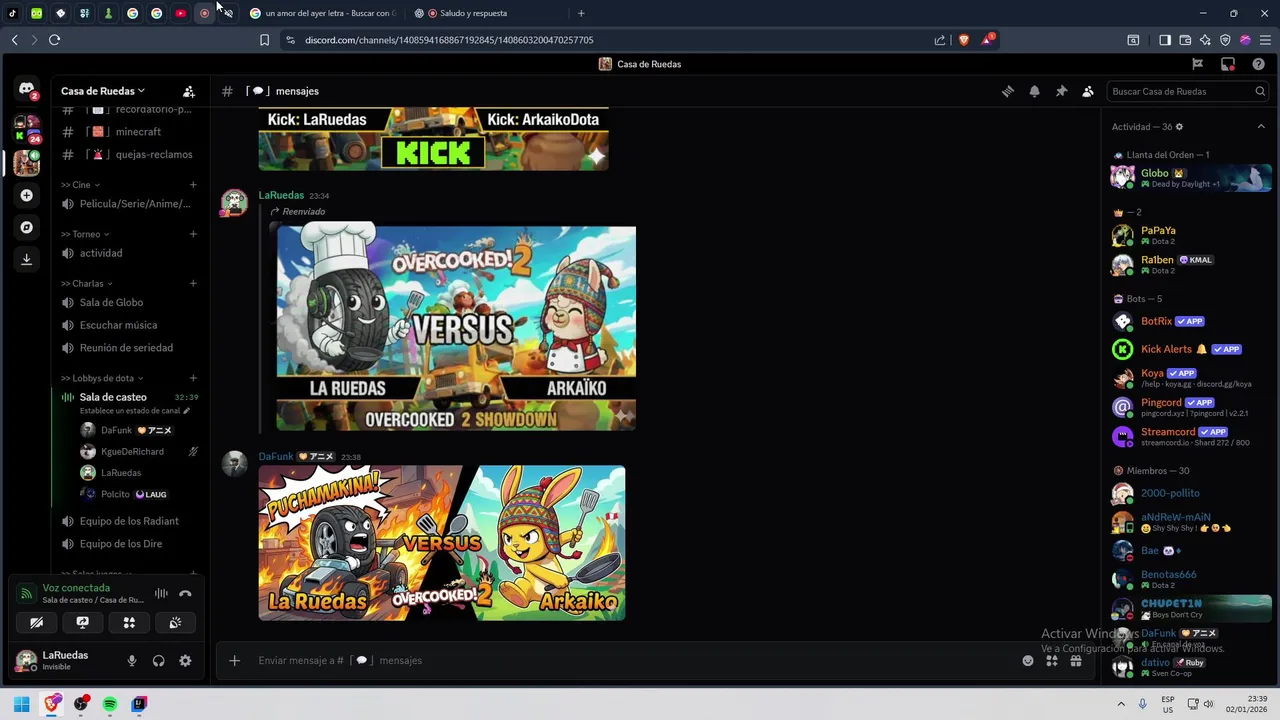Screen dimensions: 1280x720
Task: Add channel to Cine category
Action: coord(193,185)
